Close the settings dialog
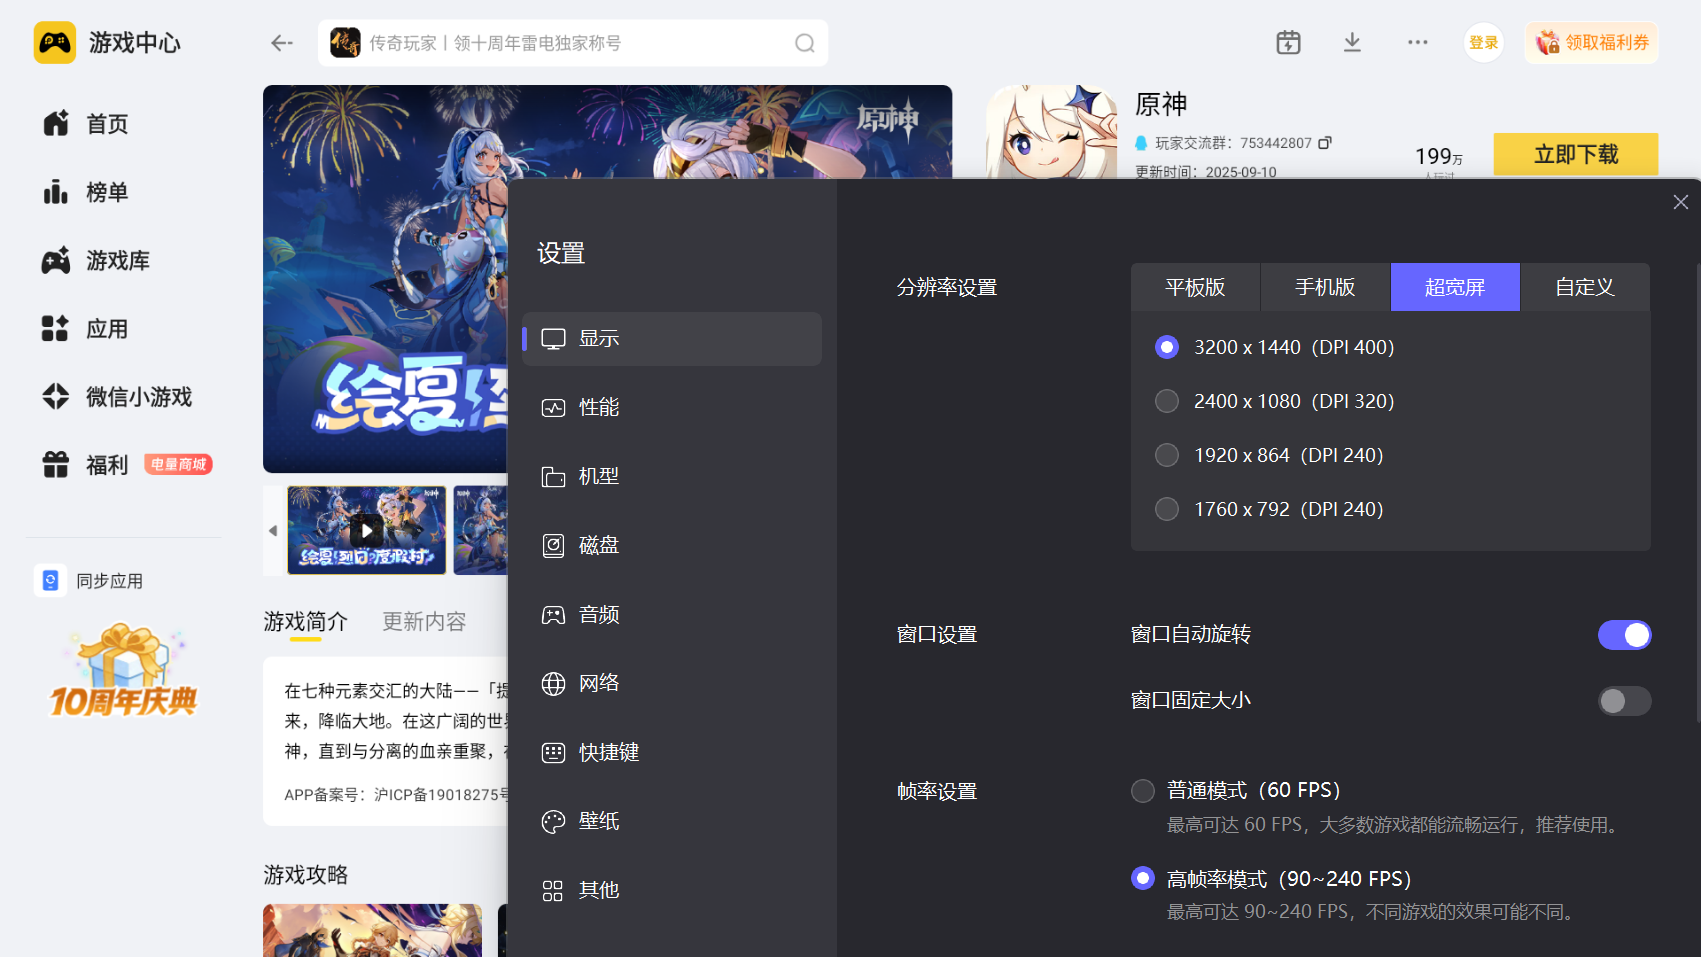 (x=1681, y=202)
